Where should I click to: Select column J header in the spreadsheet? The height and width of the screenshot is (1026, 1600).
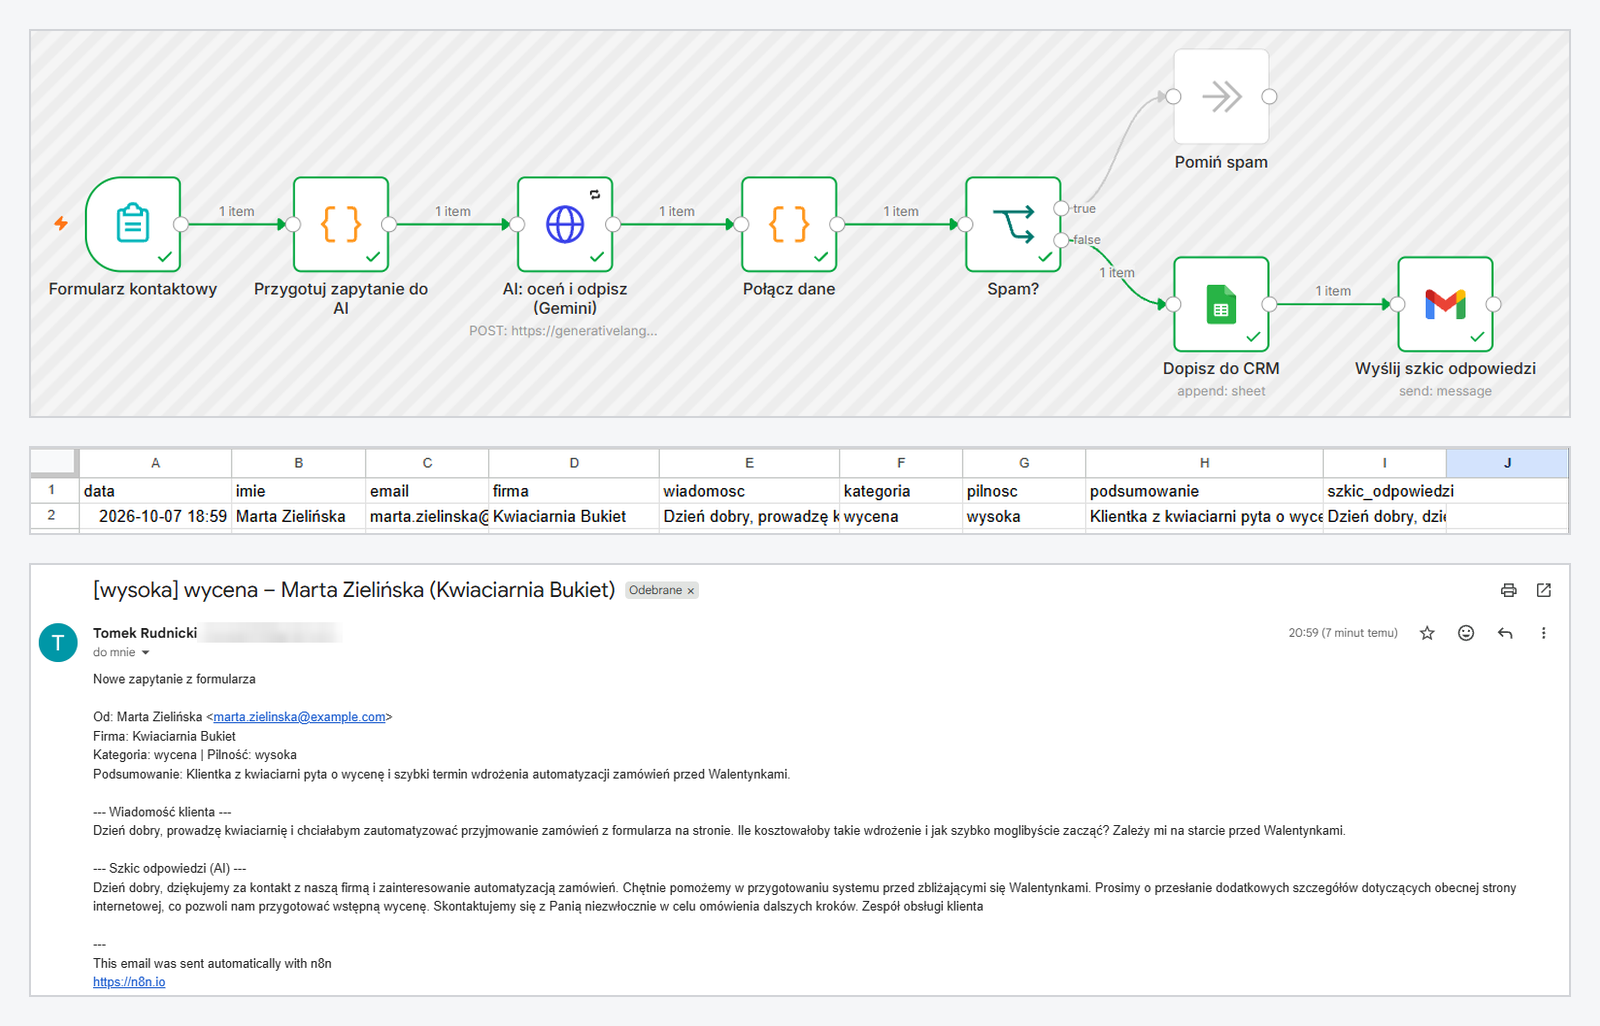click(x=1507, y=463)
